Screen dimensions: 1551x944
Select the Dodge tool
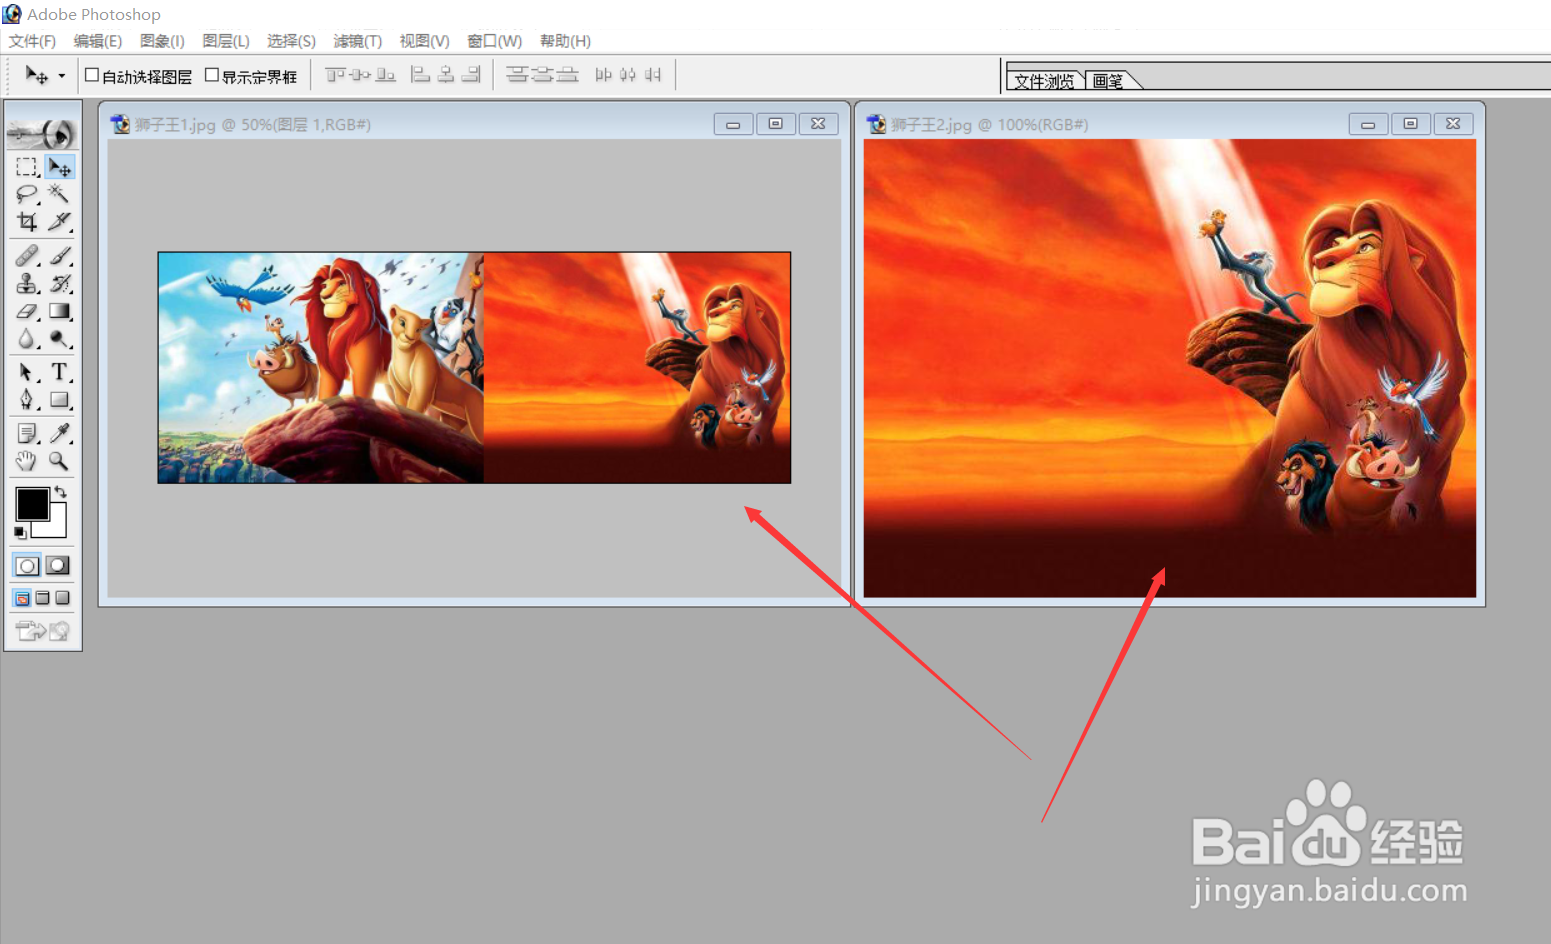pos(60,340)
